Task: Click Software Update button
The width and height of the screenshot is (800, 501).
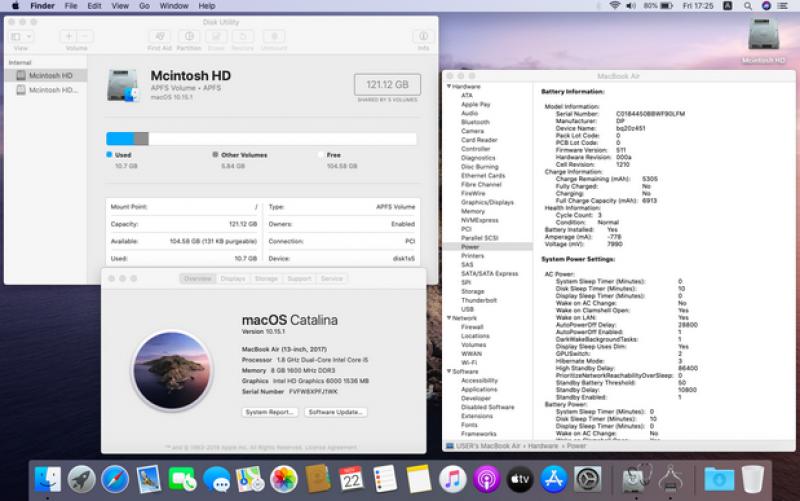Action: (336, 412)
